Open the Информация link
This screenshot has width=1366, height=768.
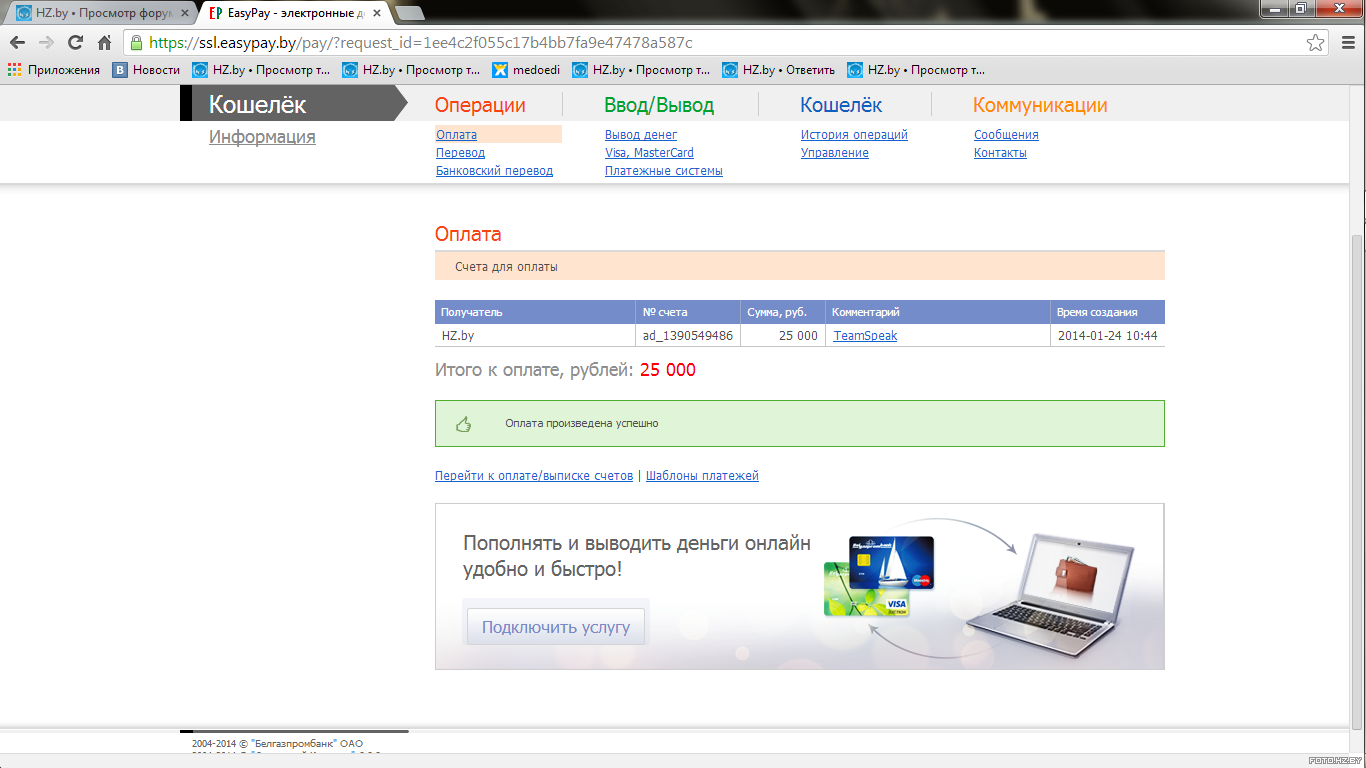point(262,137)
